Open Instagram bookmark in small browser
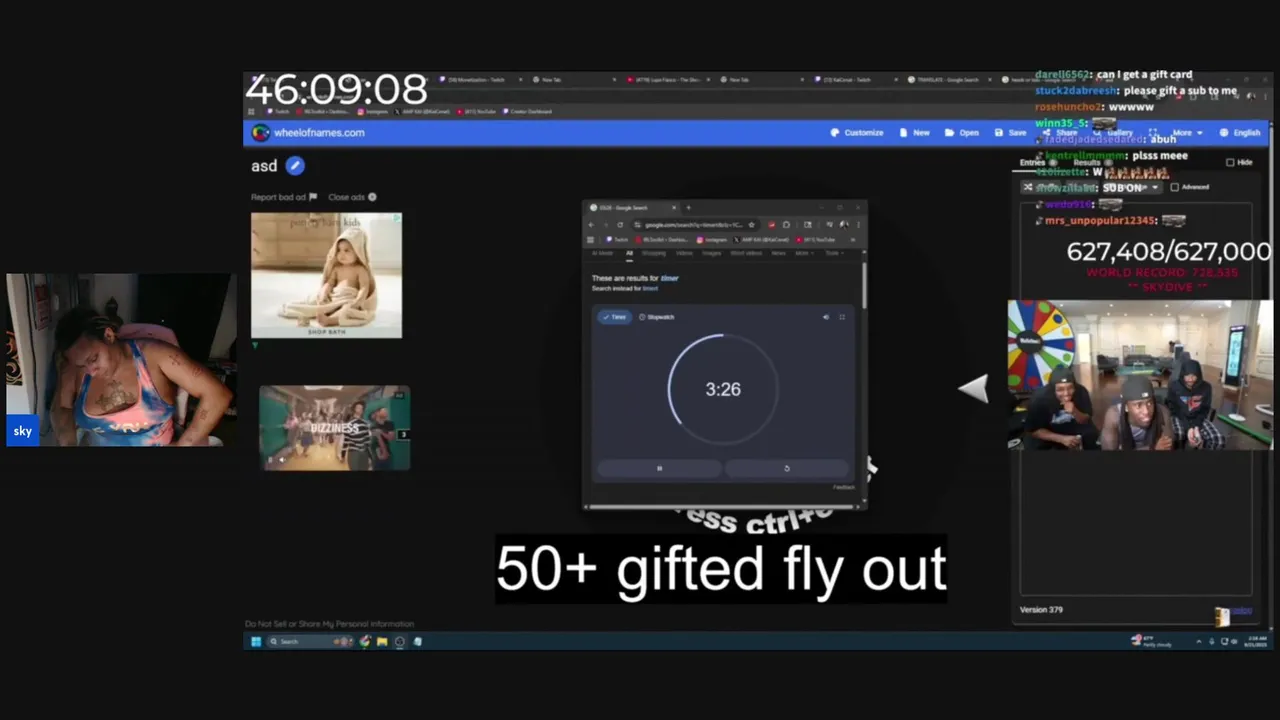 tap(714, 240)
